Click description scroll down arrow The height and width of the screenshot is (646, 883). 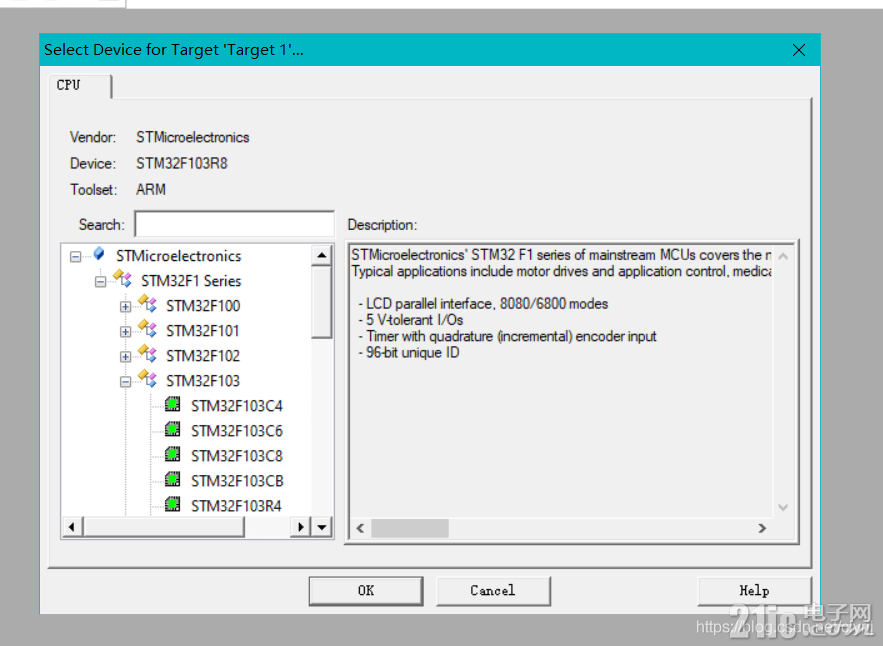tap(783, 507)
